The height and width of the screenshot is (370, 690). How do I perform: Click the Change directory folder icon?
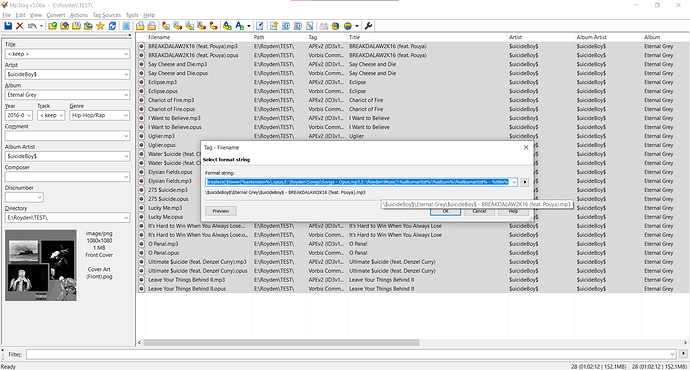click(52, 26)
